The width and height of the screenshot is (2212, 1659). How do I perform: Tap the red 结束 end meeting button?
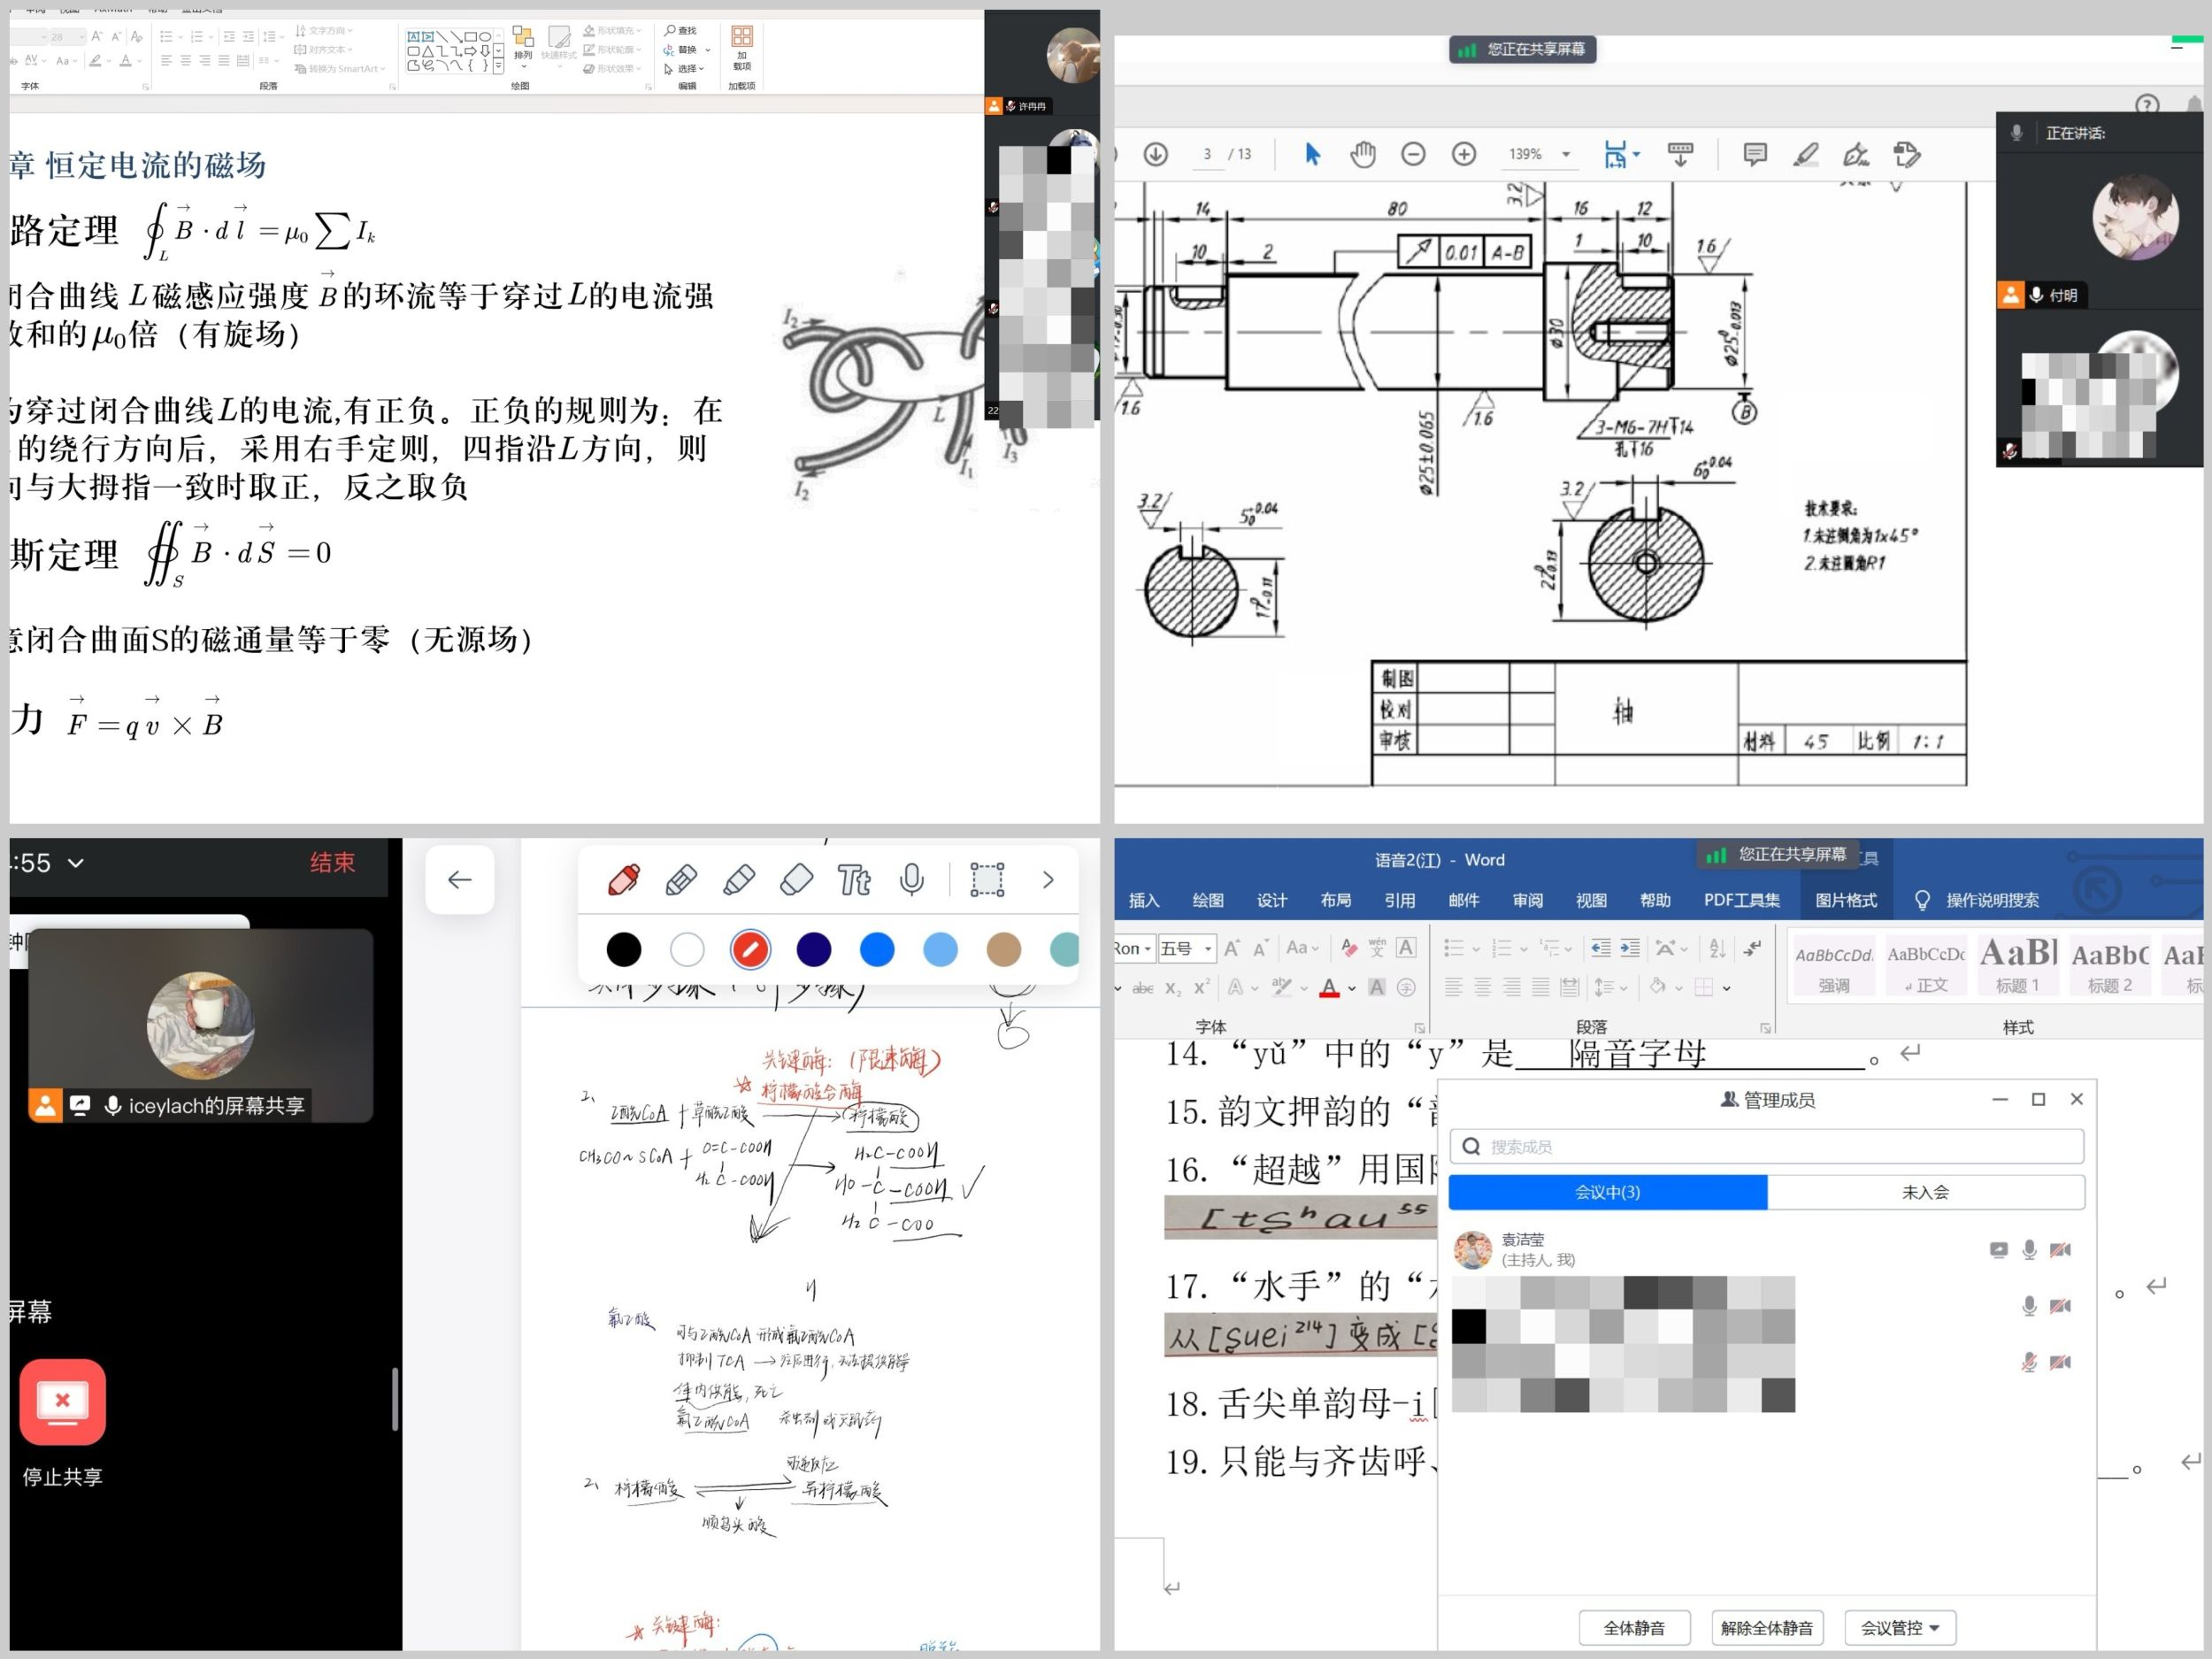[332, 862]
